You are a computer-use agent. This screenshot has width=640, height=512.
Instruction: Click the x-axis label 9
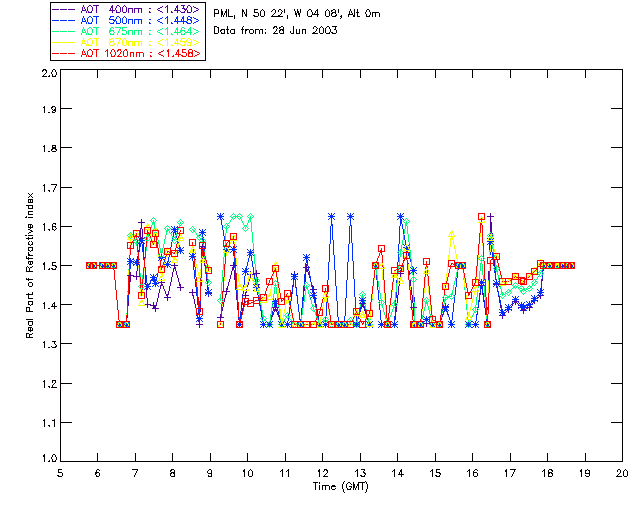pyautogui.click(x=210, y=473)
